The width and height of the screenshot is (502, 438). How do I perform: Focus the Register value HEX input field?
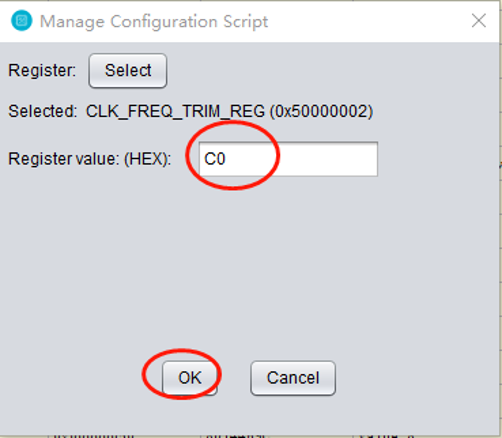click(288, 159)
